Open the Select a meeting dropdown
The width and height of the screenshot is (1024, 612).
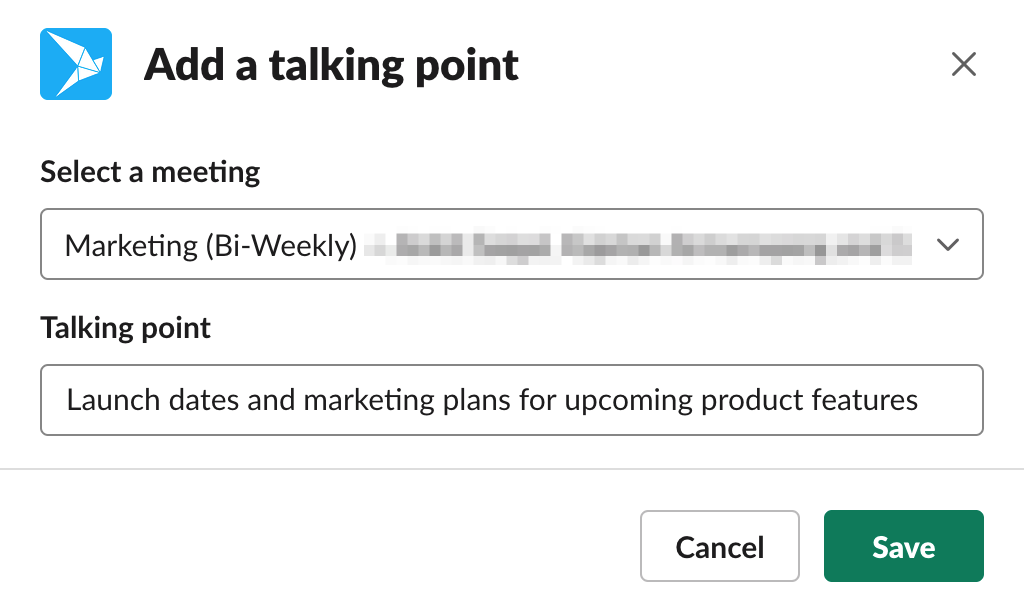click(x=511, y=244)
